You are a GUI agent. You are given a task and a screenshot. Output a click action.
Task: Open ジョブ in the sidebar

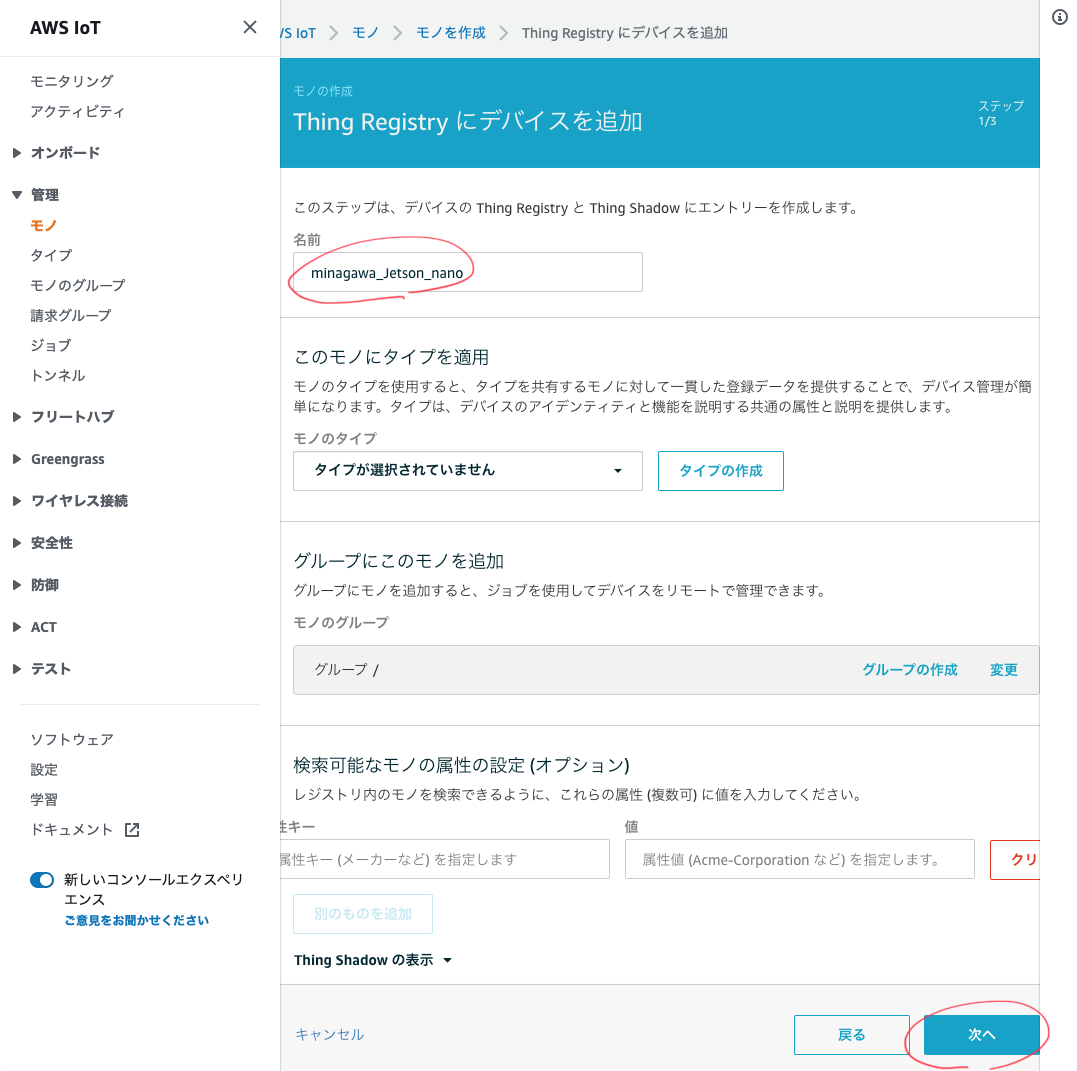coord(51,345)
